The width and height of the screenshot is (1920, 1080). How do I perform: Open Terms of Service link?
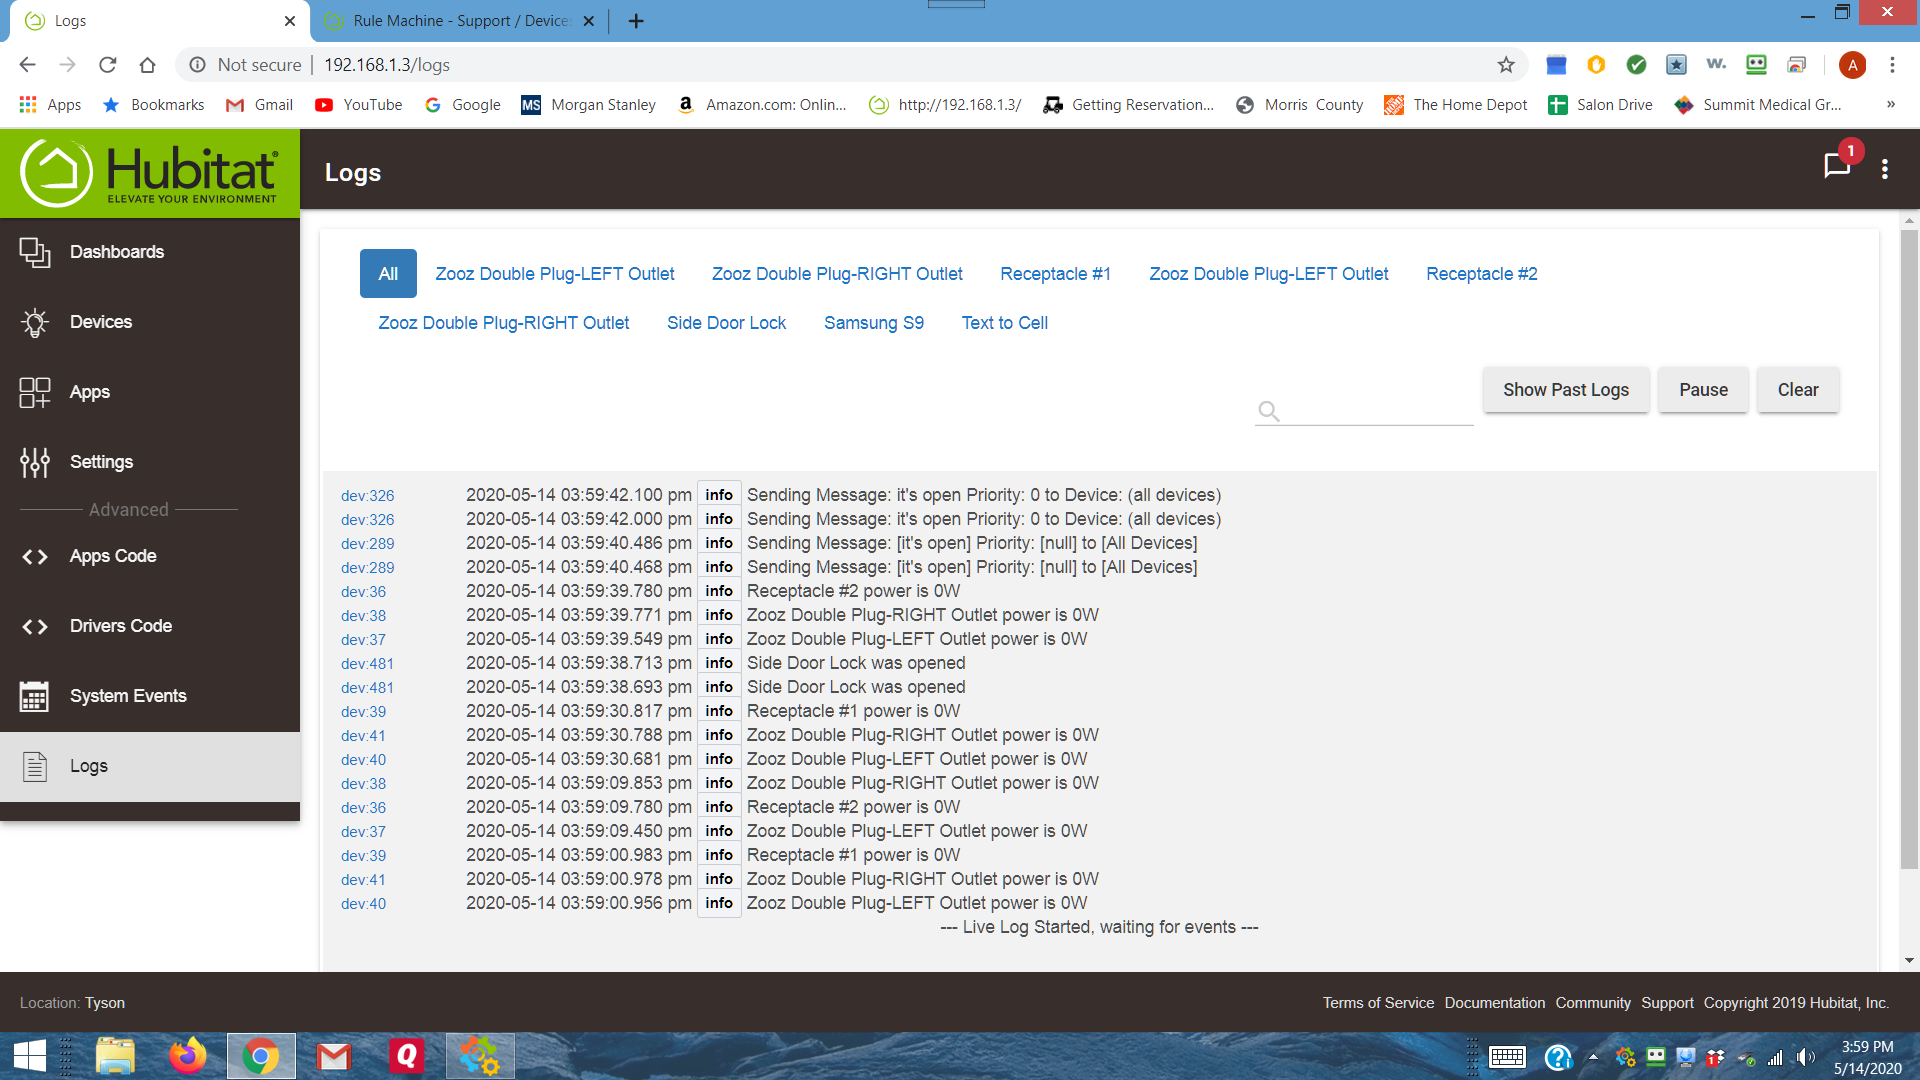tap(1378, 1003)
